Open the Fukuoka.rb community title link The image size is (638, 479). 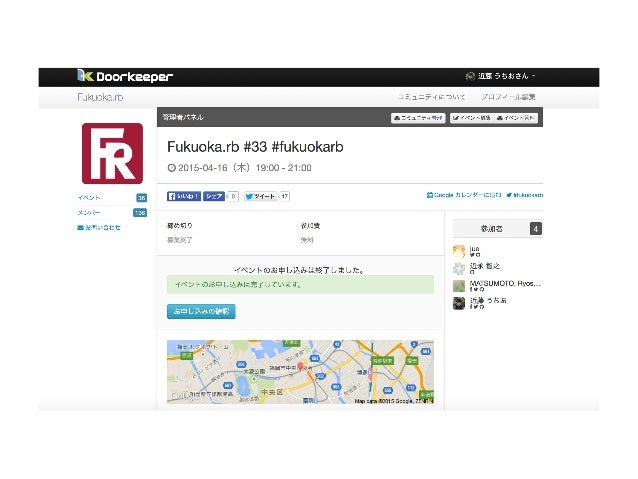pyautogui.click(x=100, y=97)
